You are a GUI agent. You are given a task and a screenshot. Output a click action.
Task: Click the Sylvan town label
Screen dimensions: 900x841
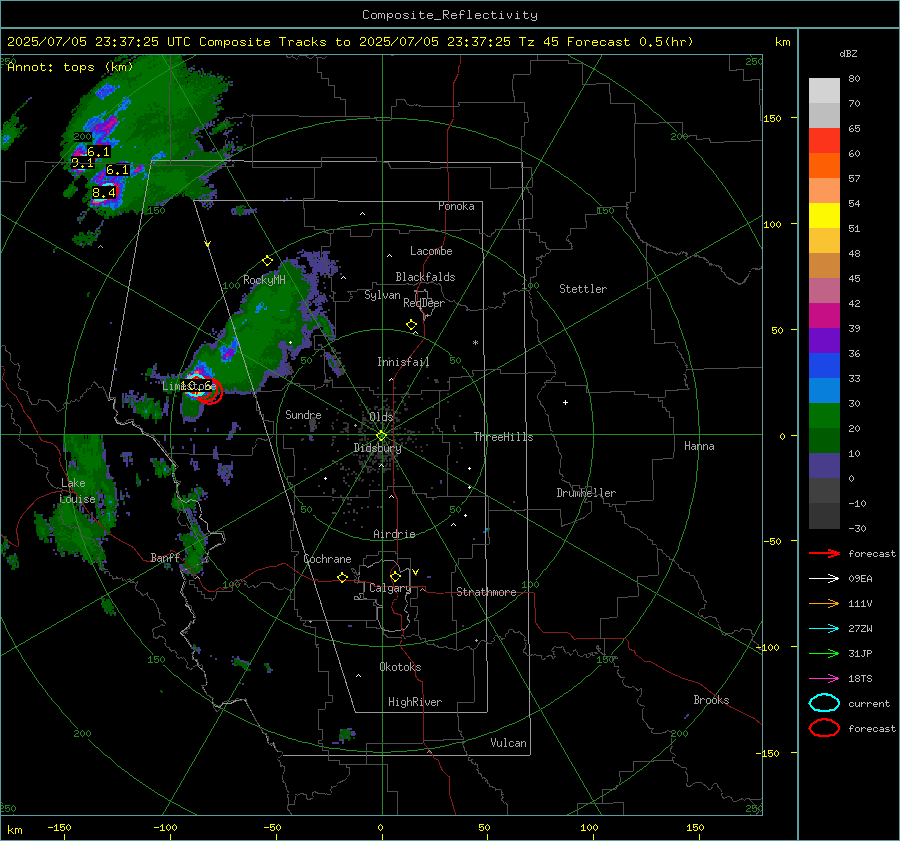click(x=382, y=295)
